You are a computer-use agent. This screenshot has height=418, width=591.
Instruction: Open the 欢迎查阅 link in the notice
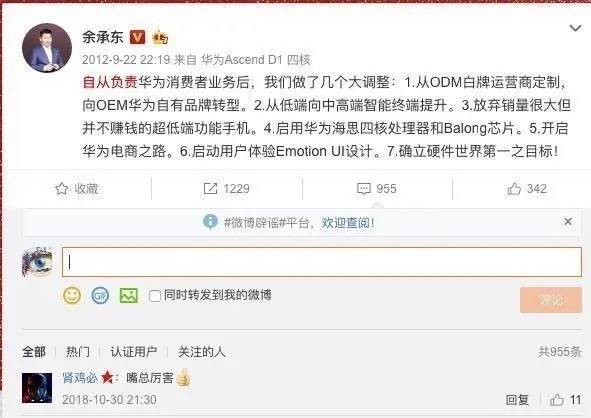coord(348,223)
